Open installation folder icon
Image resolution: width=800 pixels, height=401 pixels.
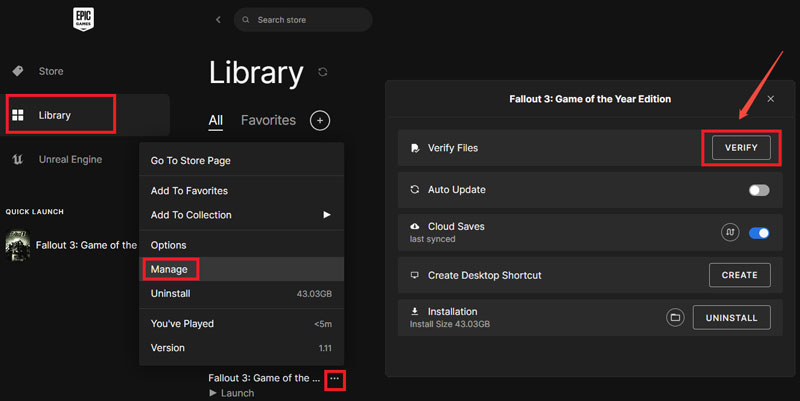(675, 318)
